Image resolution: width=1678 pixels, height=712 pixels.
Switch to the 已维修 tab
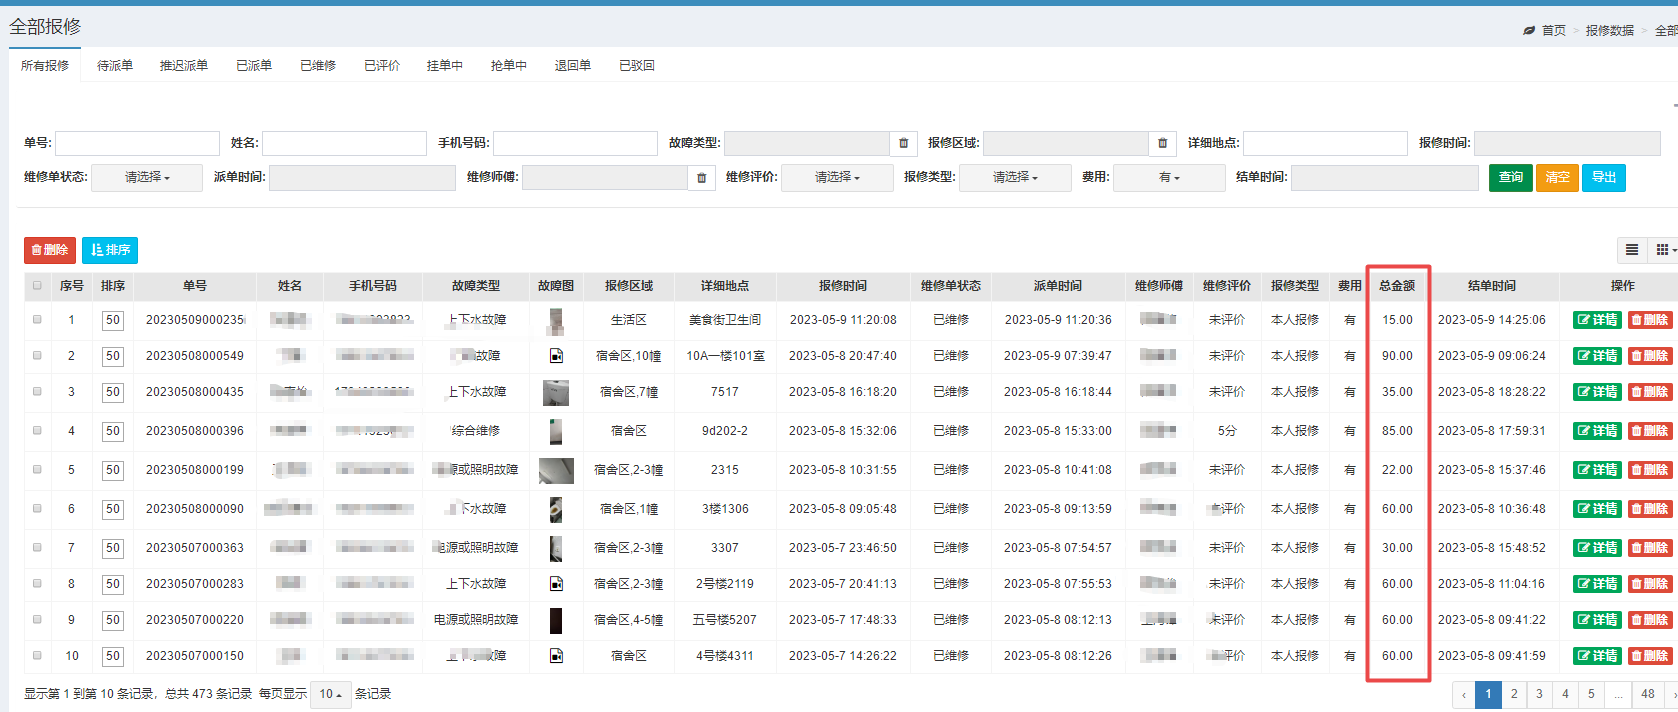click(318, 65)
